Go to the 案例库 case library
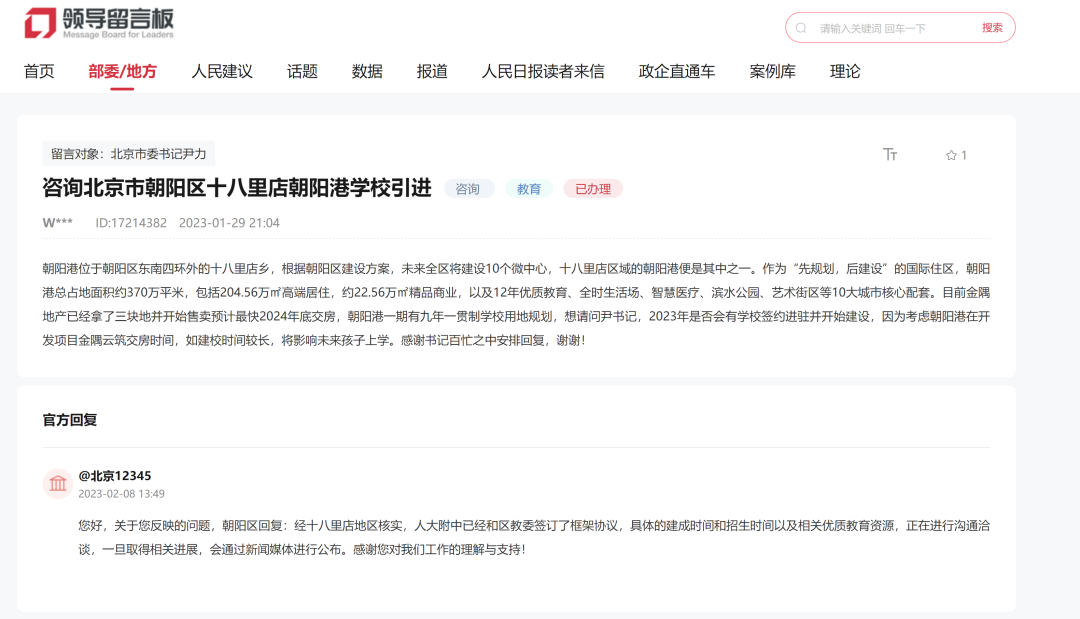This screenshot has height=619, width=1080. (773, 72)
